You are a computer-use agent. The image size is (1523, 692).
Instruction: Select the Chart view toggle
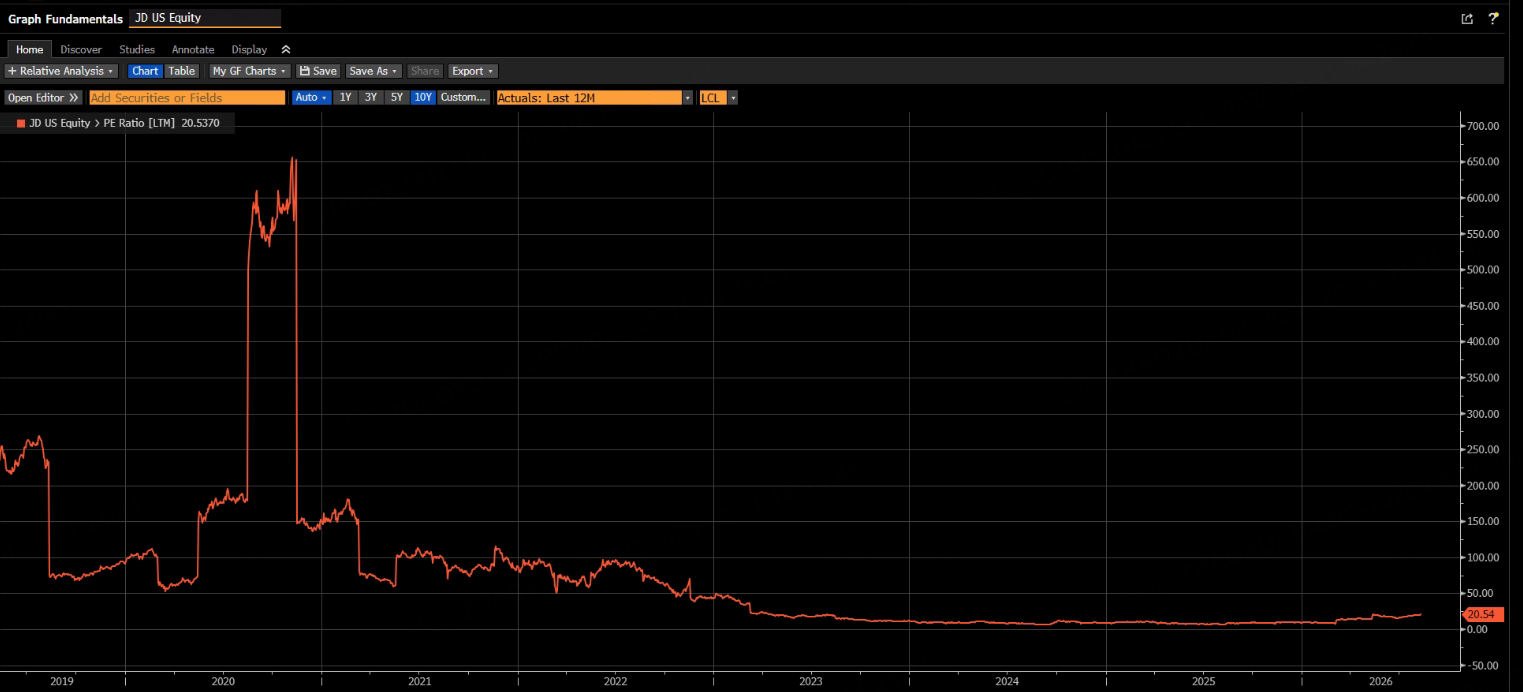(145, 71)
